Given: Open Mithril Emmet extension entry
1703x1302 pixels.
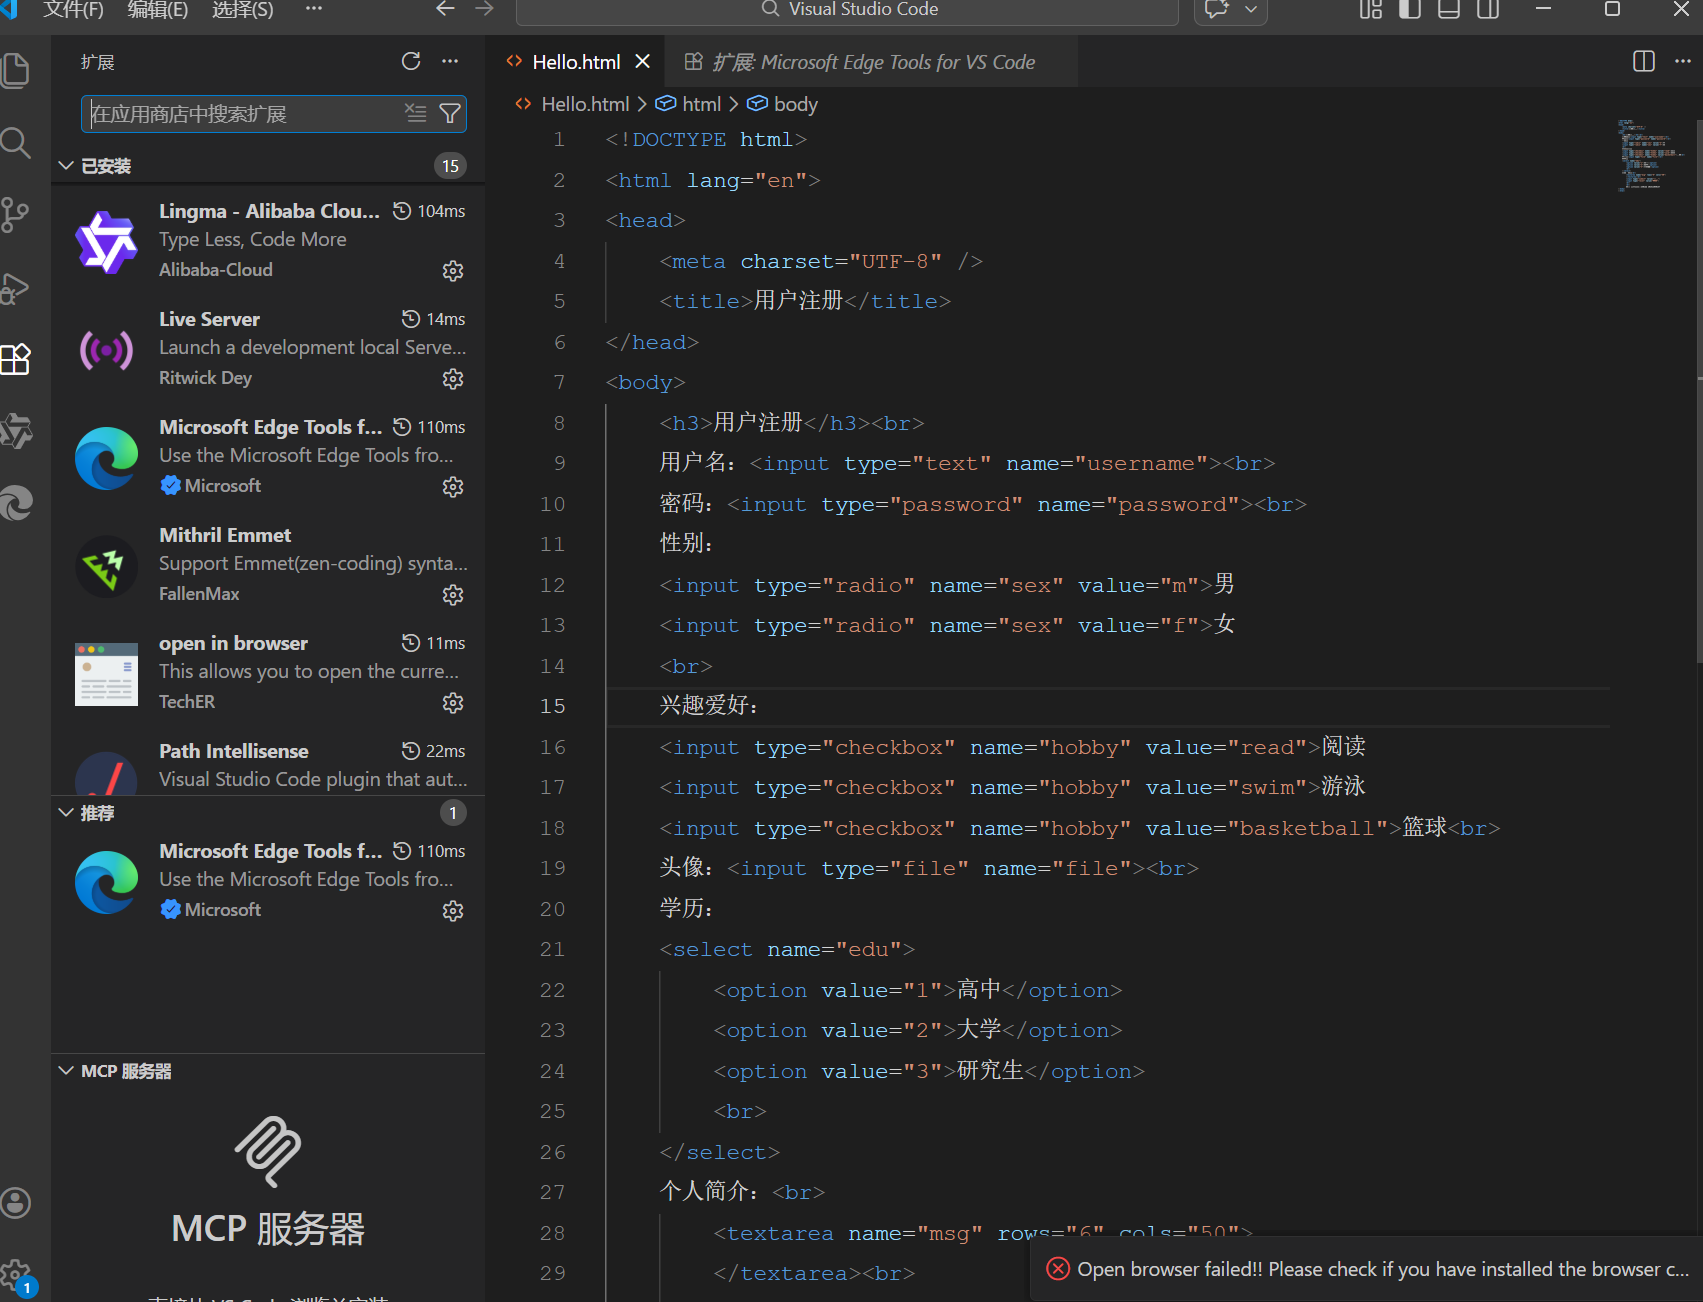Looking at the screenshot, I should 268,564.
